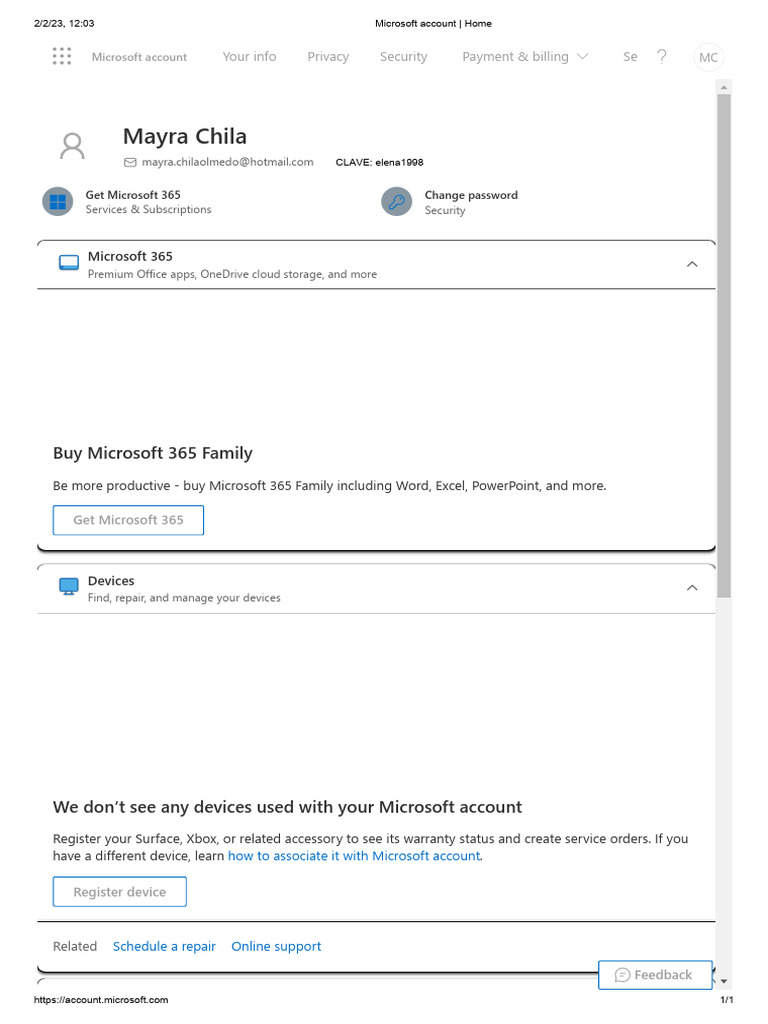Image resolution: width=768 pixels, height=1024 pixels.
Task: Open the Security tab
Action: [404, 57]
